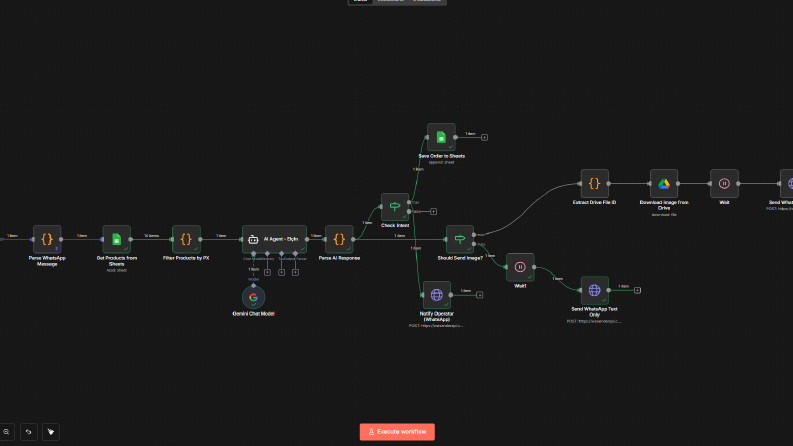Click the Execute workflow button
Image resolution: width=793 pixels, height=446 pixels.
[x=397, y=432]
